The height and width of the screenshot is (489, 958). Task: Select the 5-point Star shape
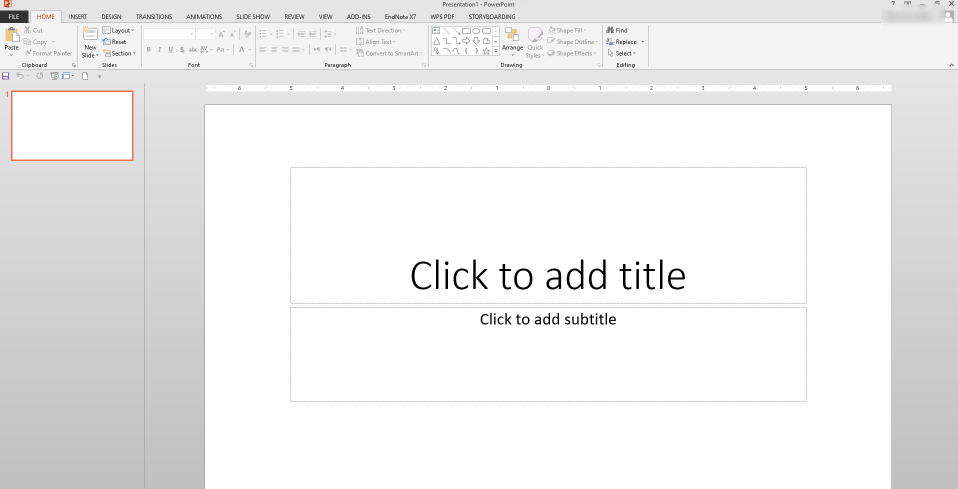pyautogui.click(x=486, y=51)
